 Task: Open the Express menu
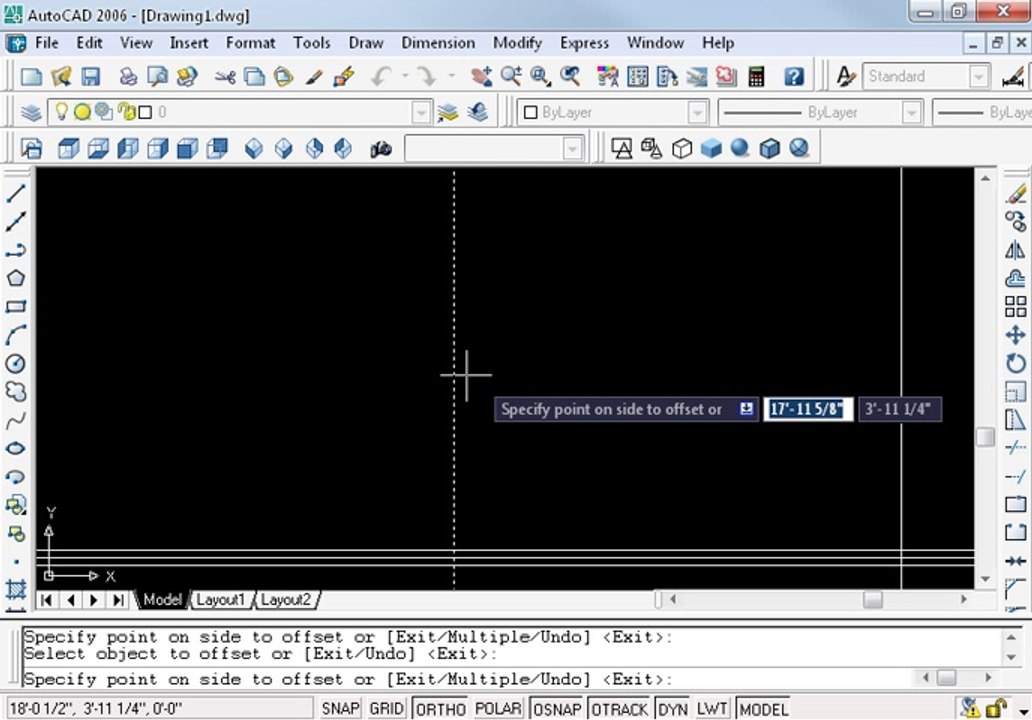(584, 43)
